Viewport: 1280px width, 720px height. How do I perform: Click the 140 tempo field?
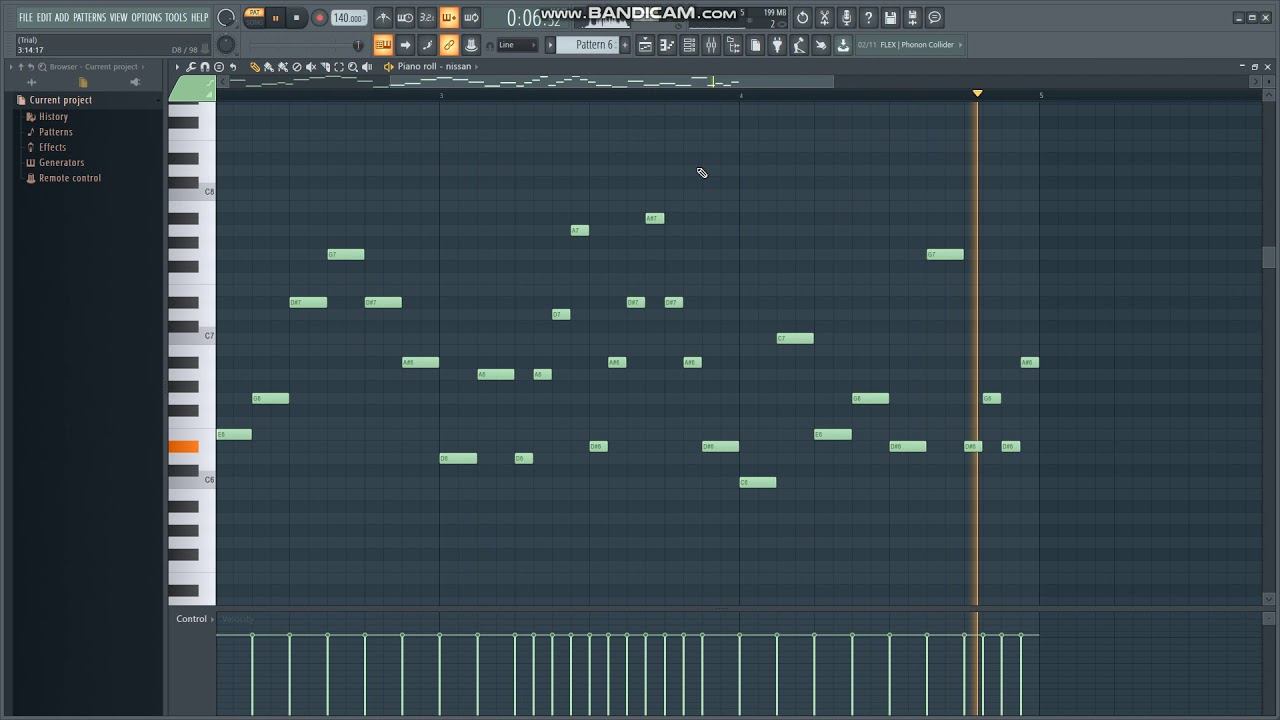point(349,18)
